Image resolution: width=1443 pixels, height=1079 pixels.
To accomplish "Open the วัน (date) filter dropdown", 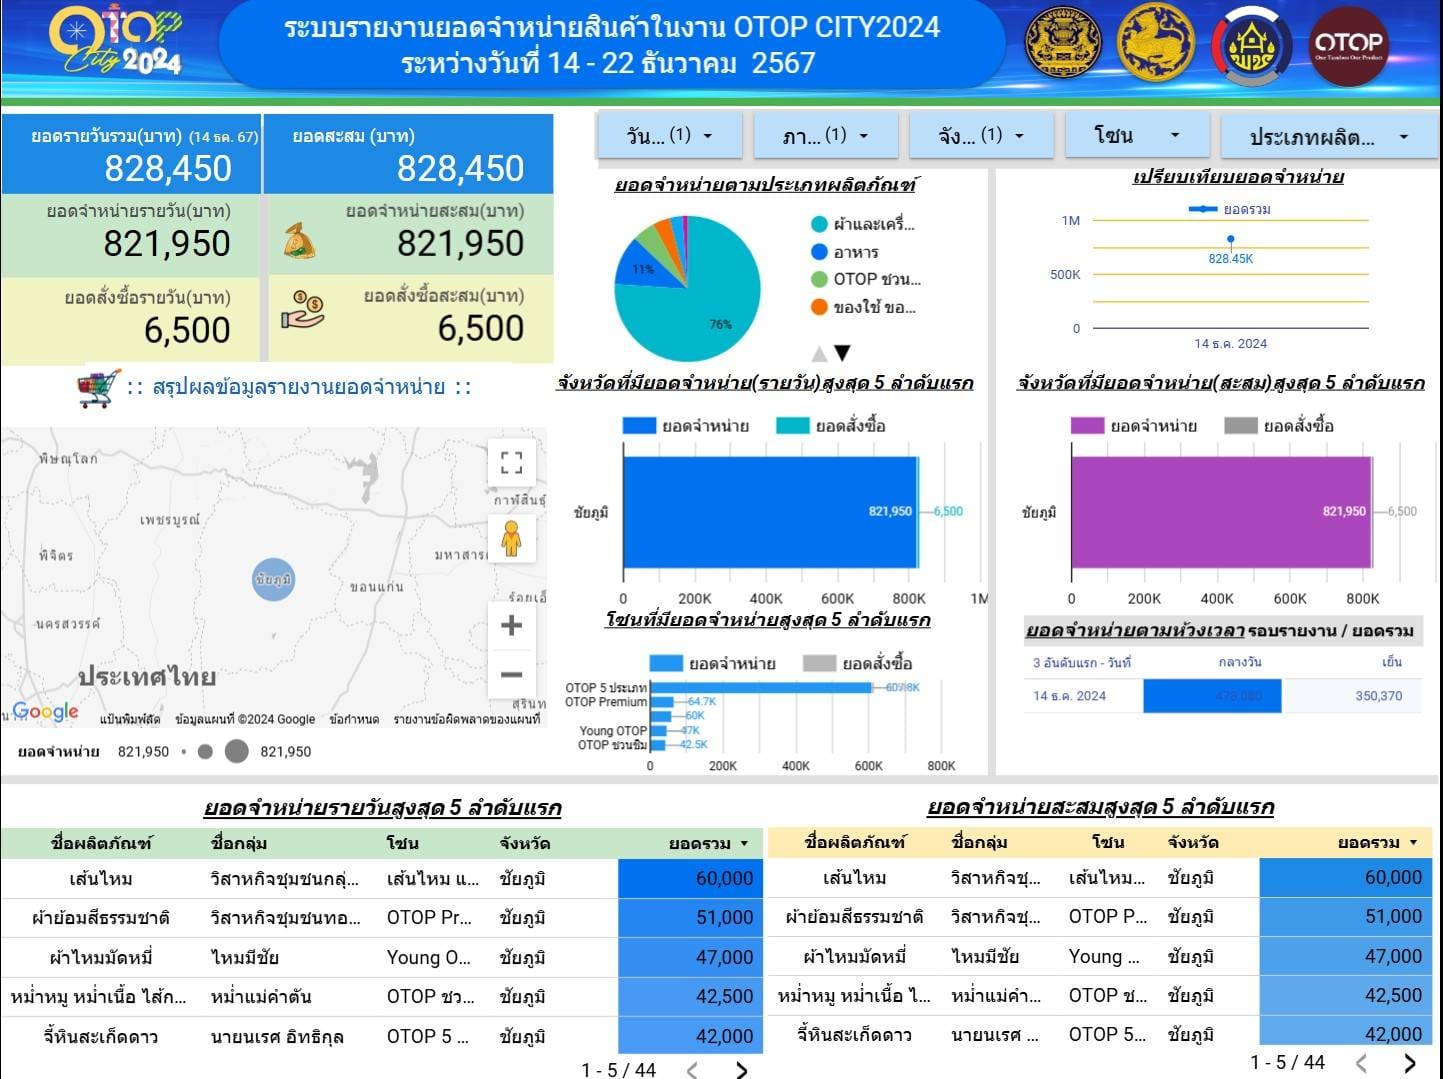I will (x=669, y=136).
